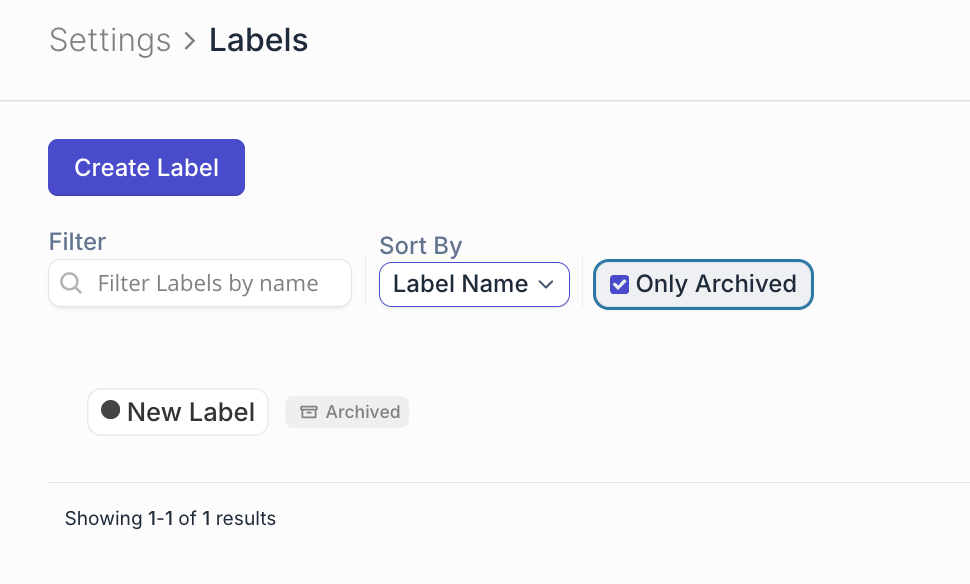Click the magnifier icon in the filter box

tap(71, 284)
